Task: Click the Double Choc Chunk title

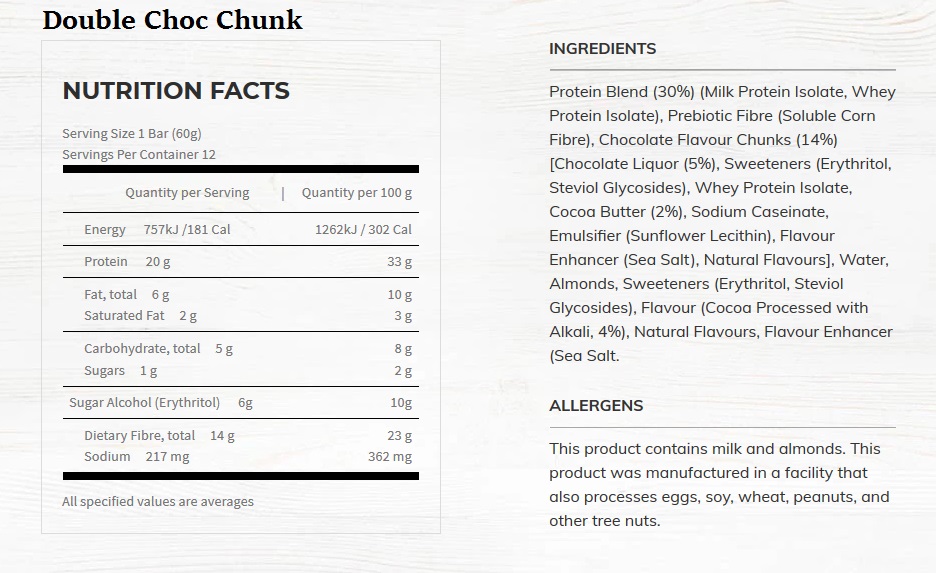Action: point(172,20)
